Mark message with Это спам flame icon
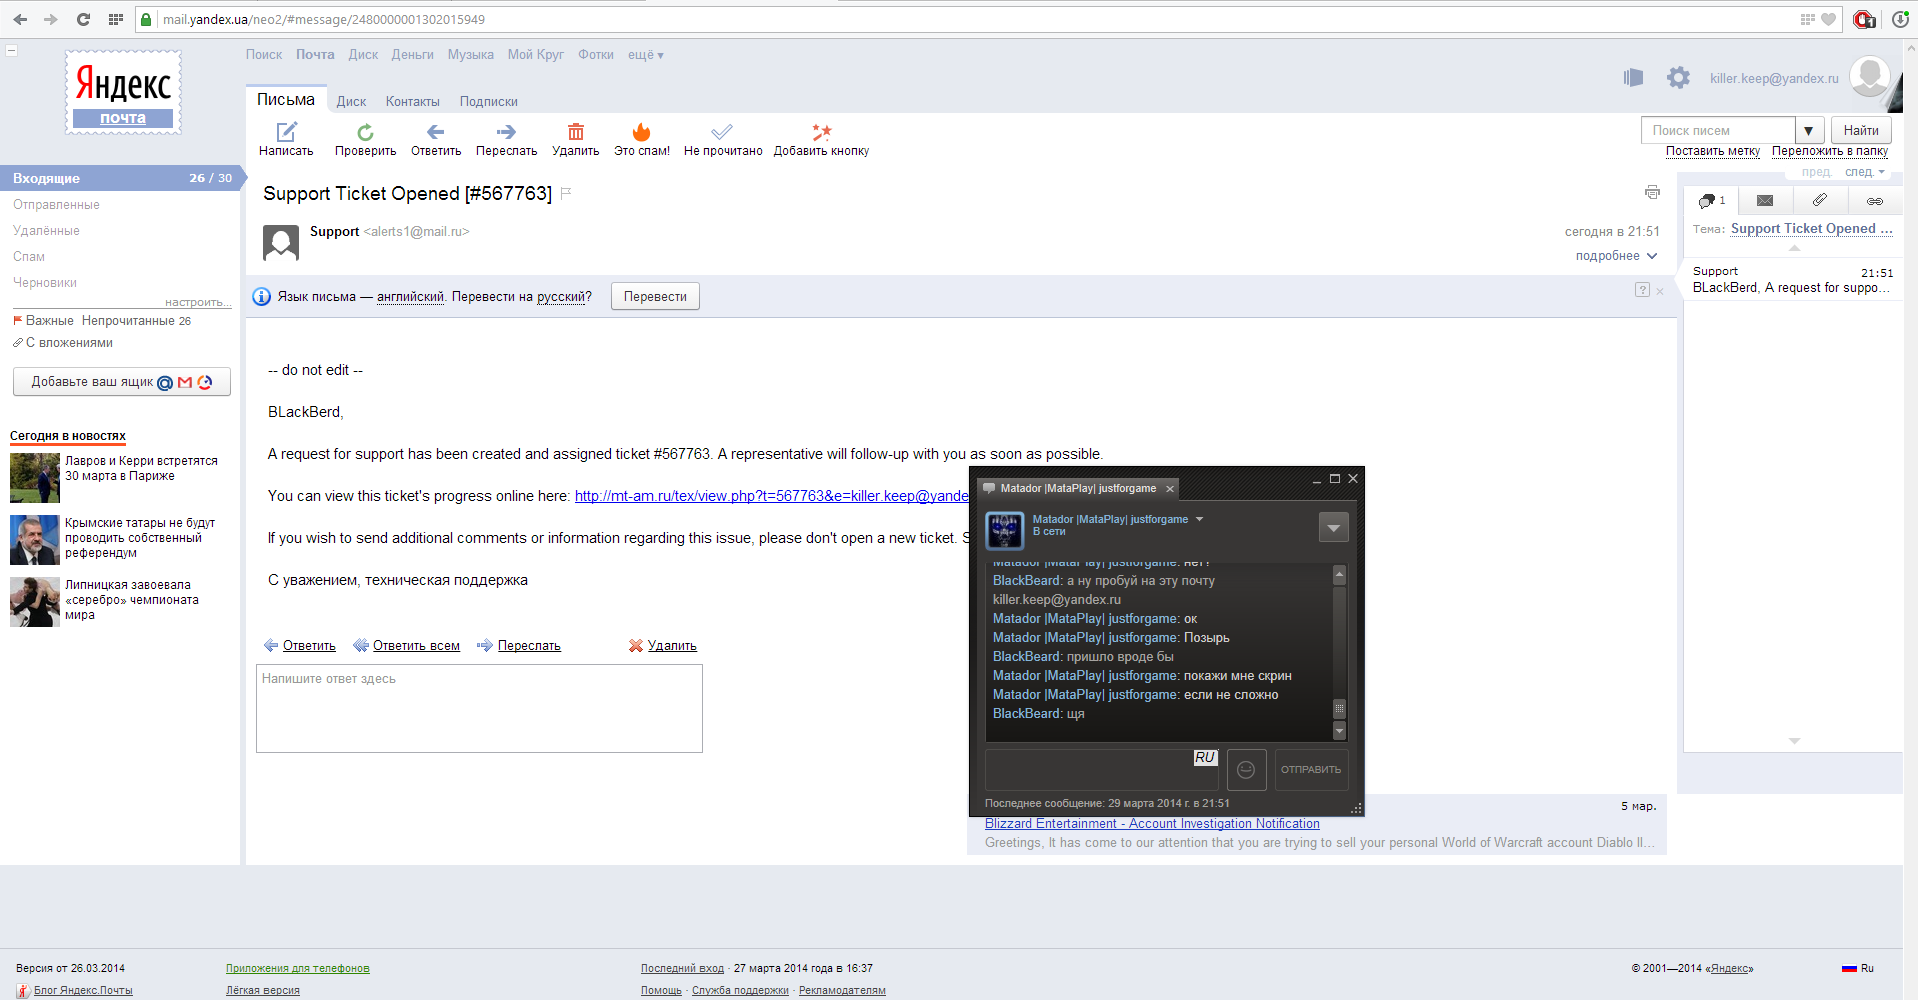Viewport: 1918px width, 1000px height. coord(642,132)
